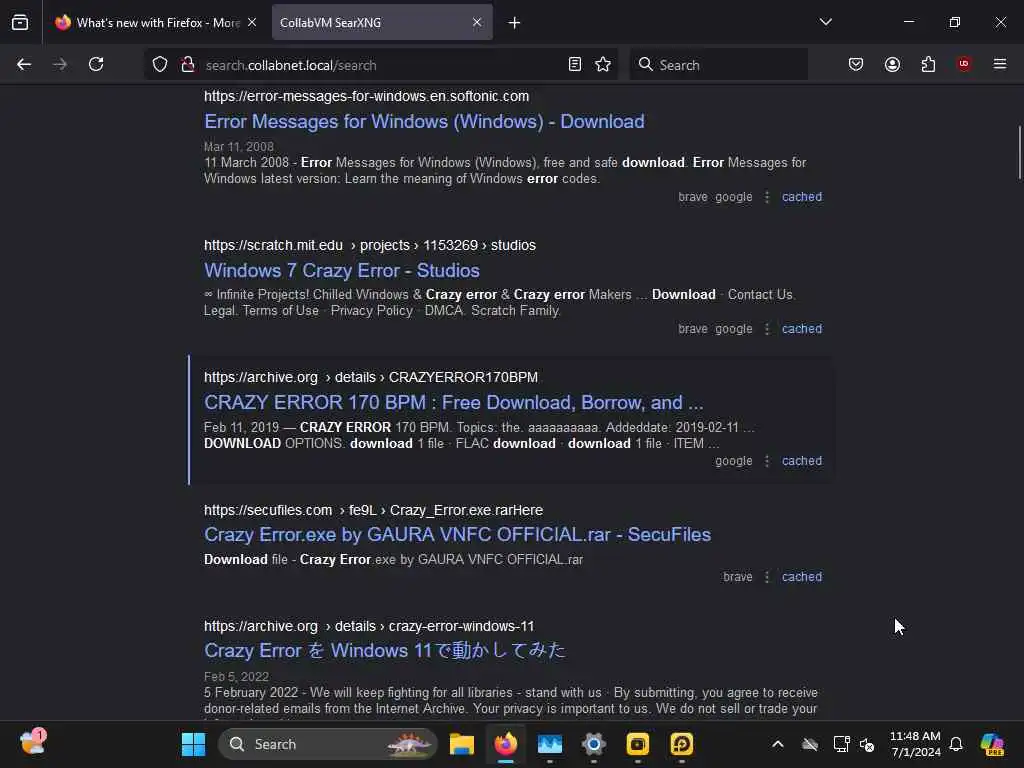
Task: Click secufiles.com URL breadcrumb
Action: (374, 510)
